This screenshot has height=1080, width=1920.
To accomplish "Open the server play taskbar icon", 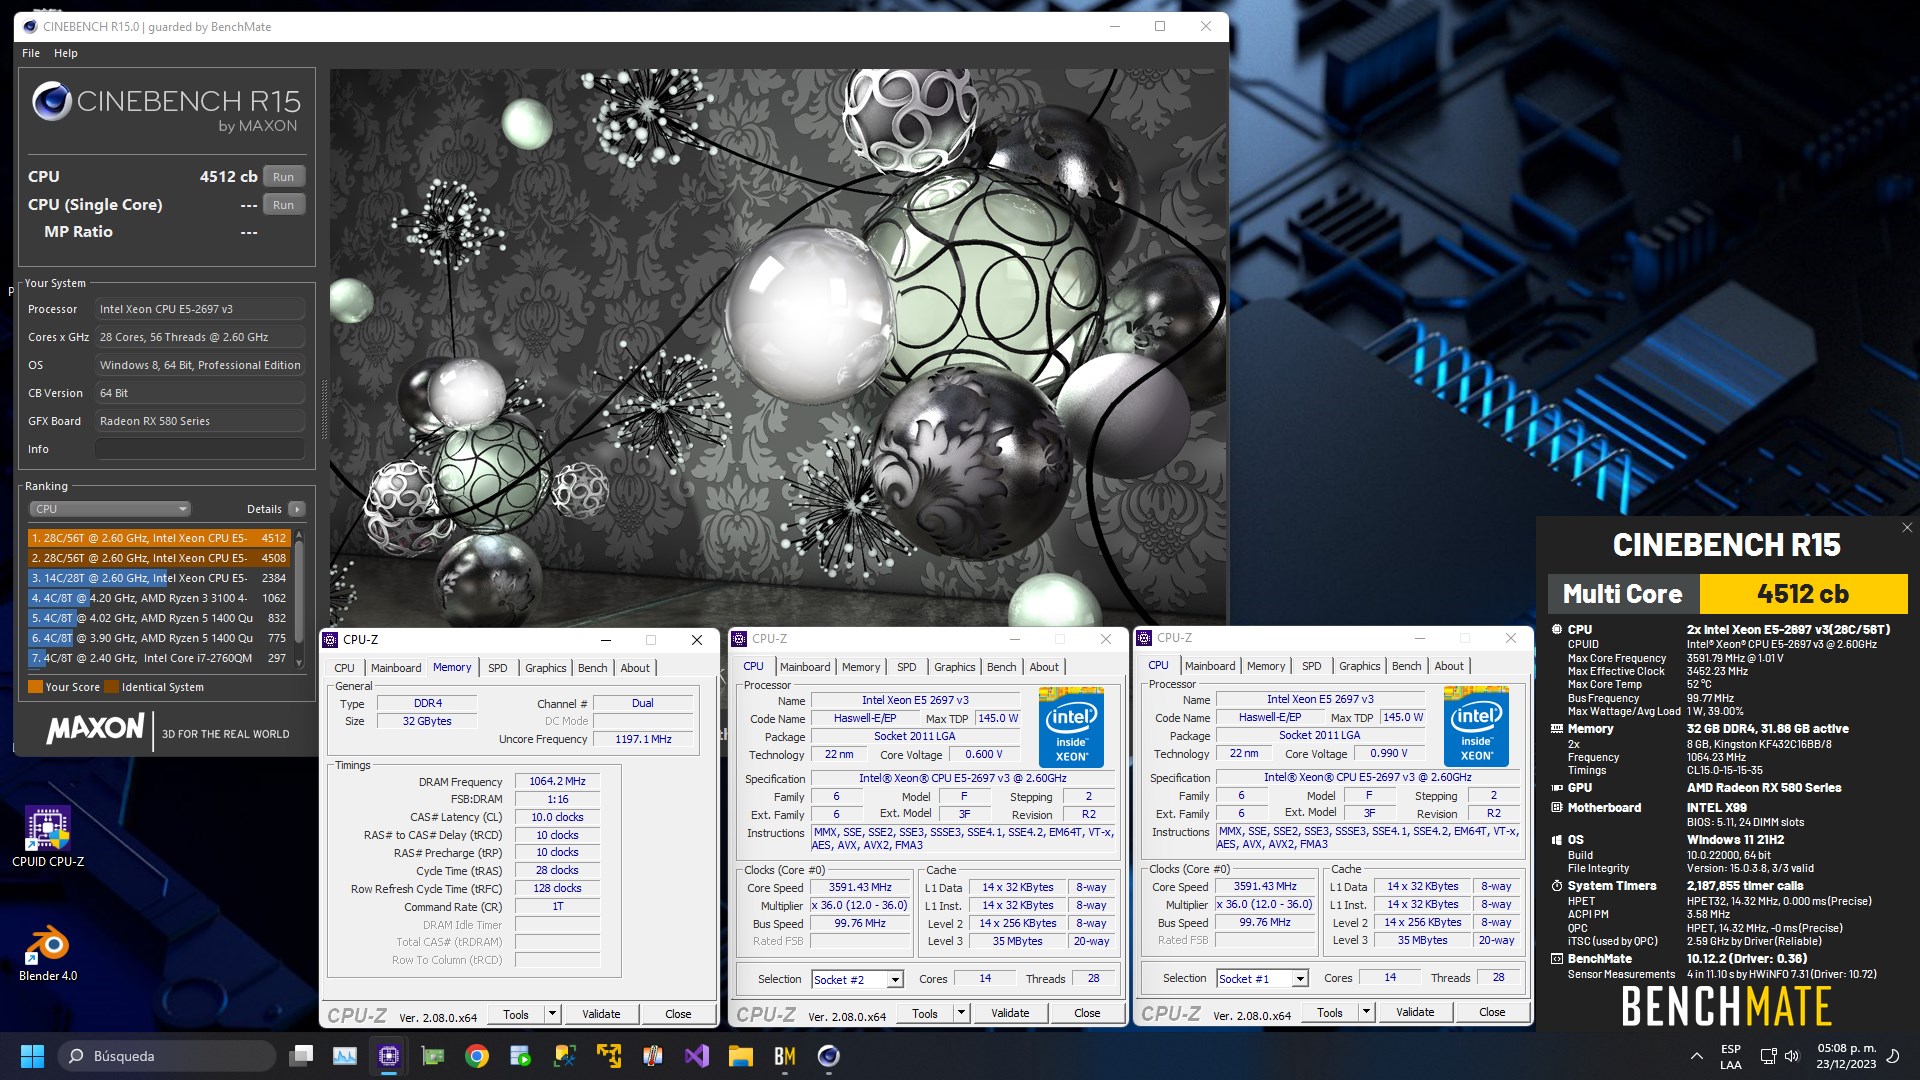I will pos(521,1056).
